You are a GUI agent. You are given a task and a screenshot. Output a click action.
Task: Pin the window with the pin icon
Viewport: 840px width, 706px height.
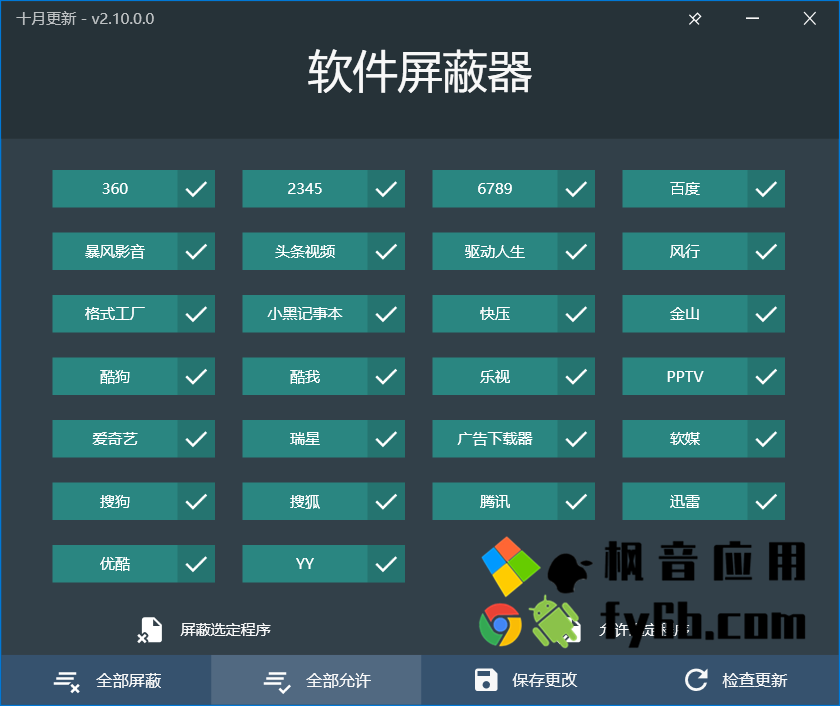695,19
